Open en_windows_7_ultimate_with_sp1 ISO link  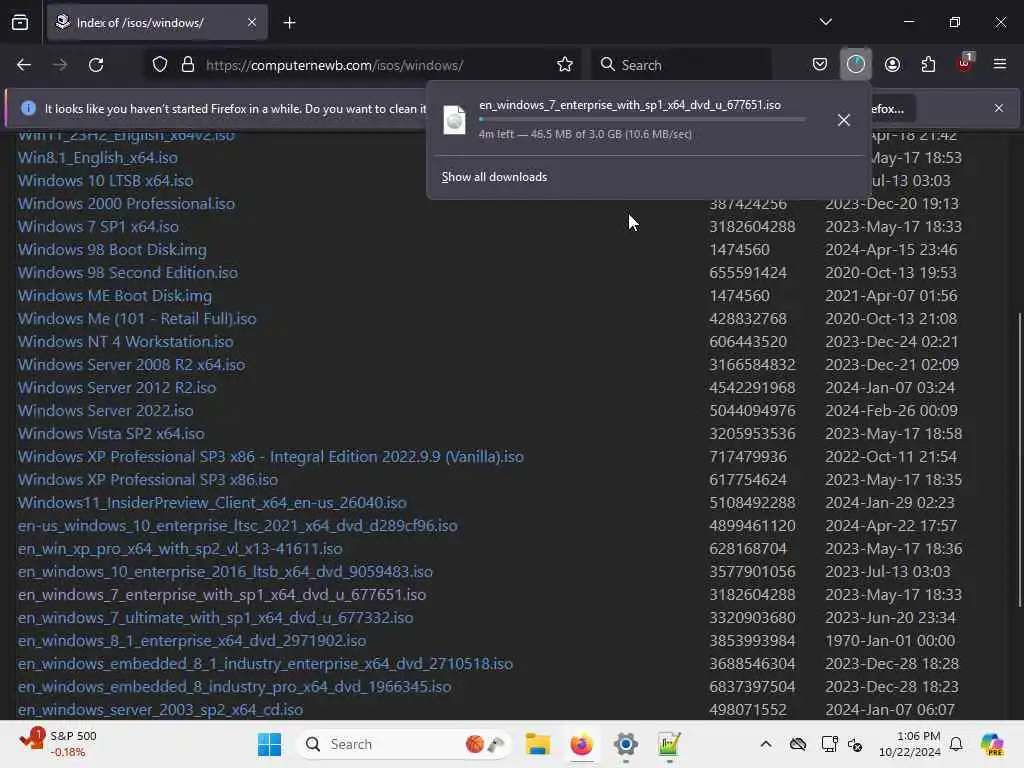click(x=216, y=618)
